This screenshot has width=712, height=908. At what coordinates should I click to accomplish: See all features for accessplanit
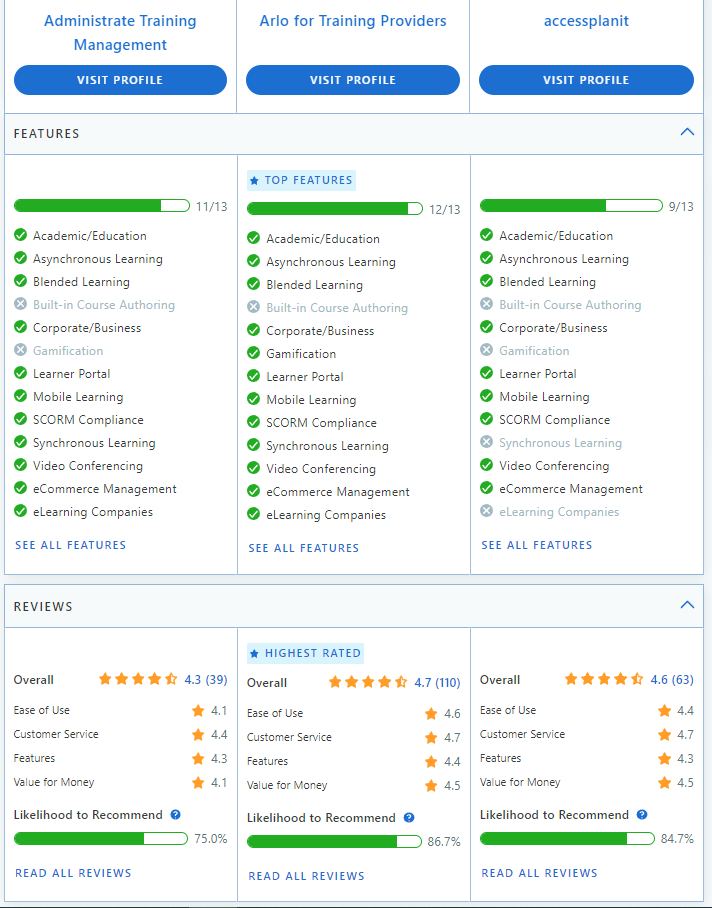pyautogui.click(x=537, y=545)
